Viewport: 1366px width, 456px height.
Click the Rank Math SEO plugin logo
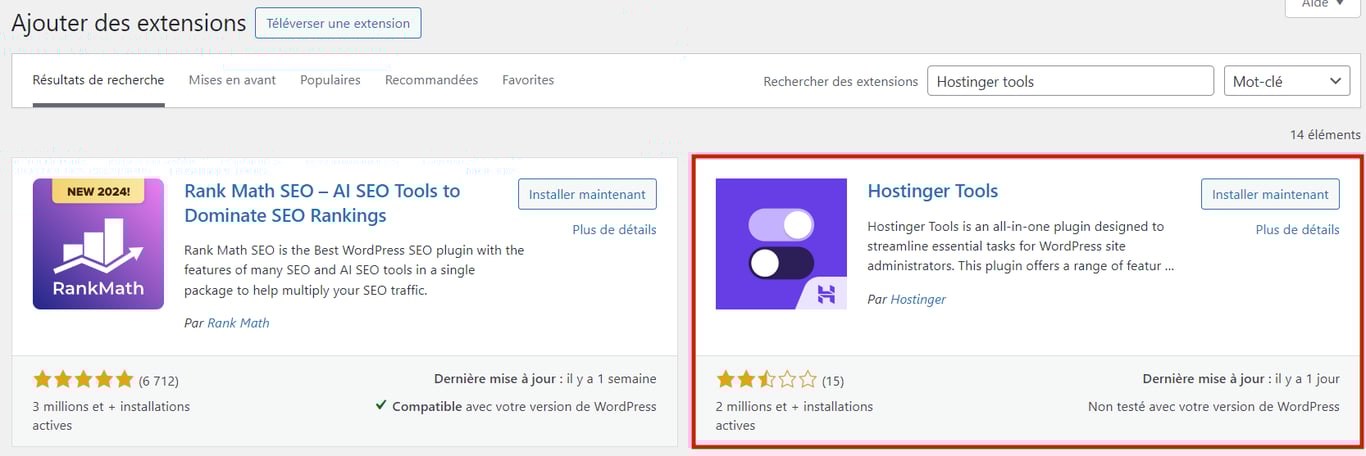pyautogui.click(x=98, y=244)
